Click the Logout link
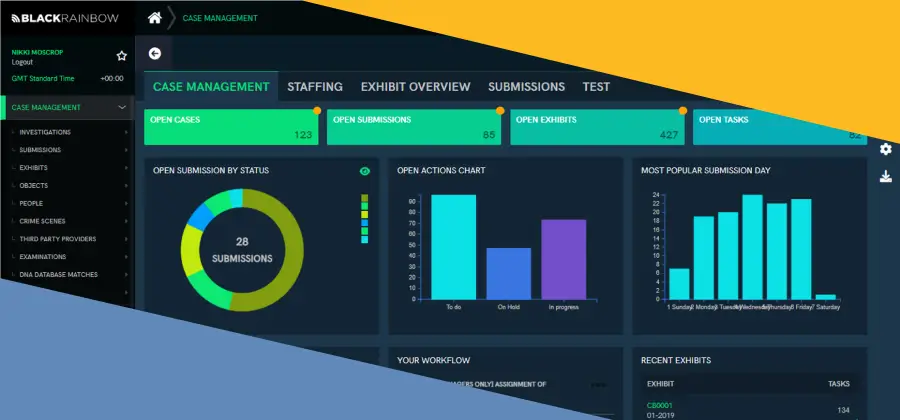Viewport: 900px width, 420px height. [x=22, y=61]
